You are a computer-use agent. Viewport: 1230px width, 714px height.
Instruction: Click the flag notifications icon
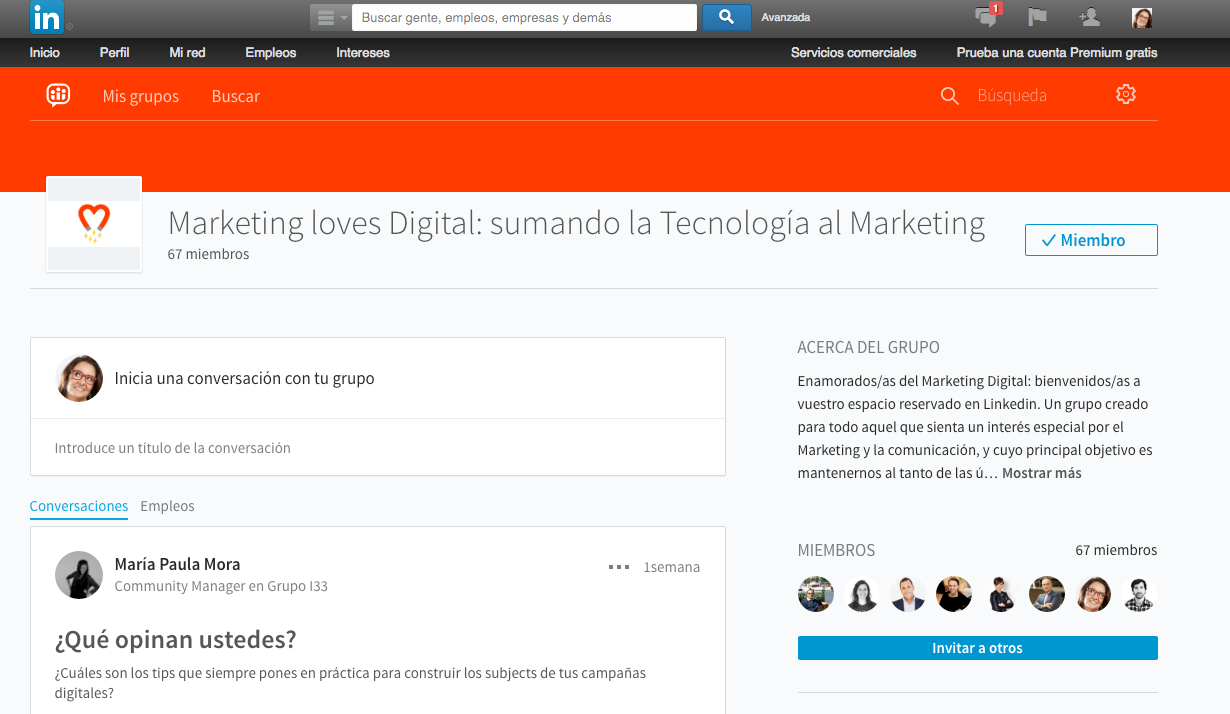1037,17
